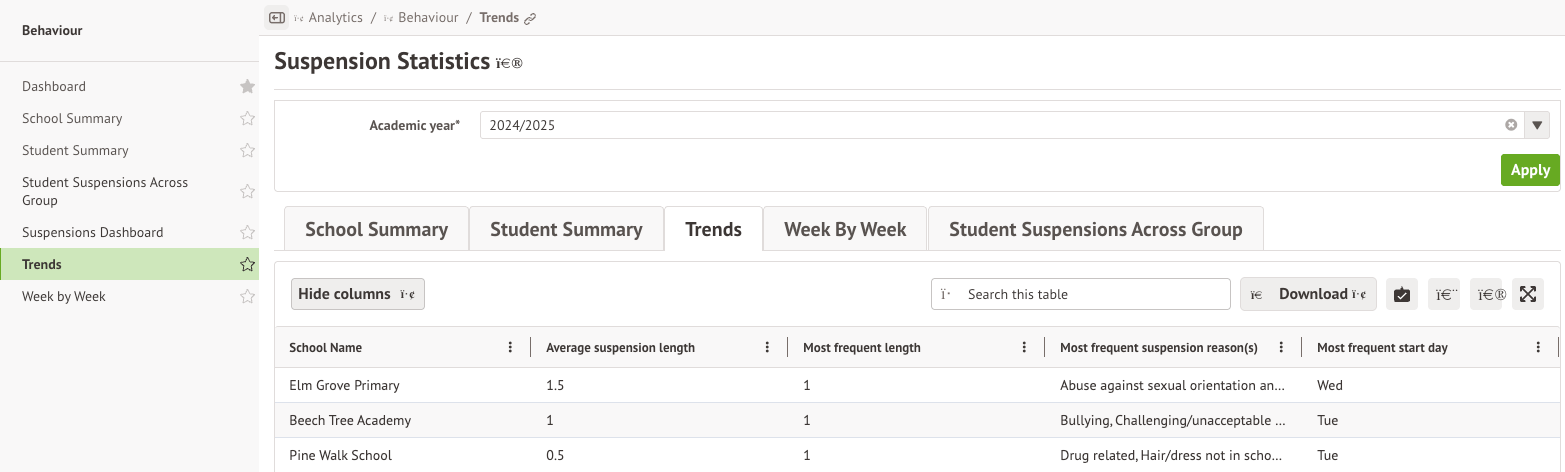Image resolution: width=1565 pixels, height=472 pixels.
Task: Click the calendar check icon in table toolbar
Action: tap(1401, 294)
